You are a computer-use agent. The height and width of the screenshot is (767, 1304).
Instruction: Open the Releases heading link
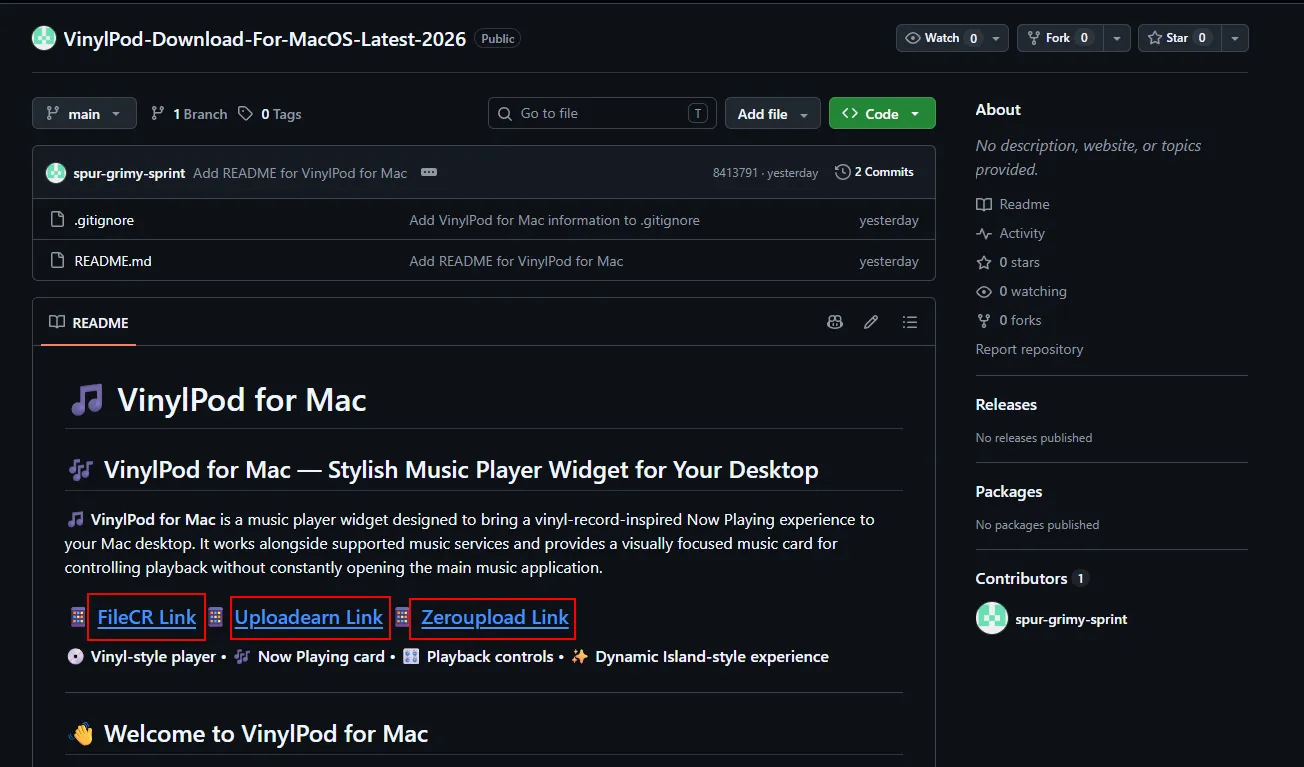(x=1006, y=404)
